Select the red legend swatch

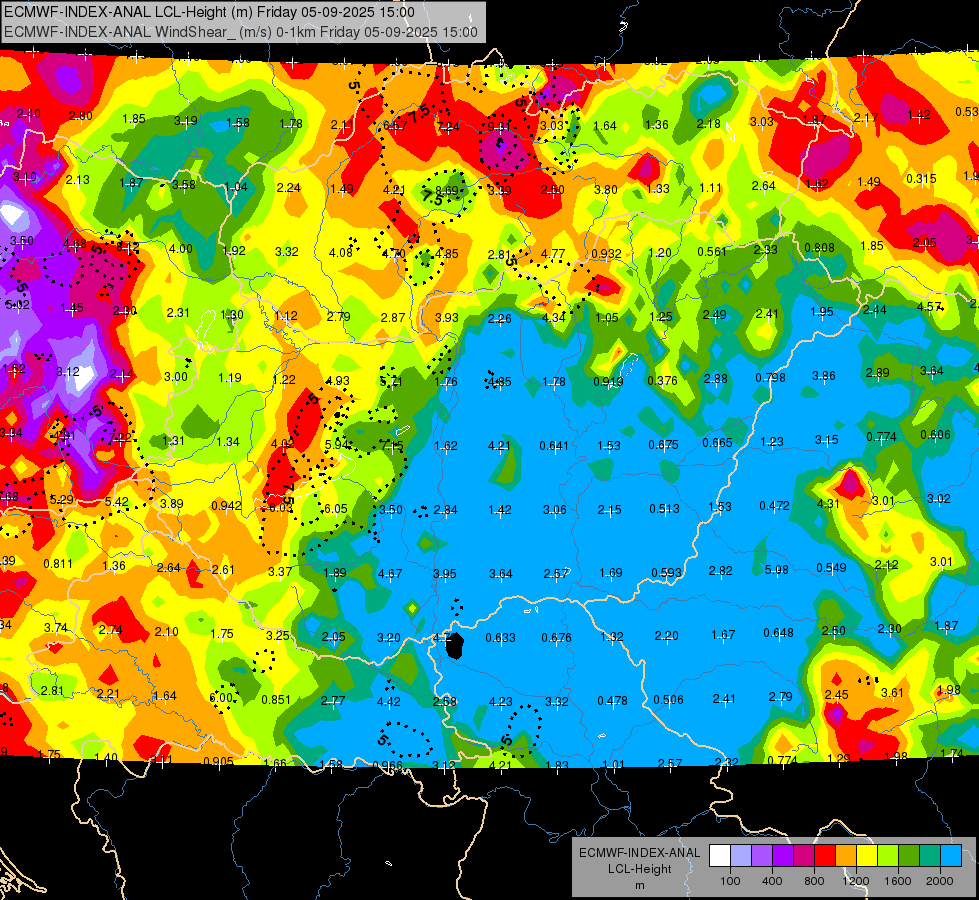click(x=824, y=856)
